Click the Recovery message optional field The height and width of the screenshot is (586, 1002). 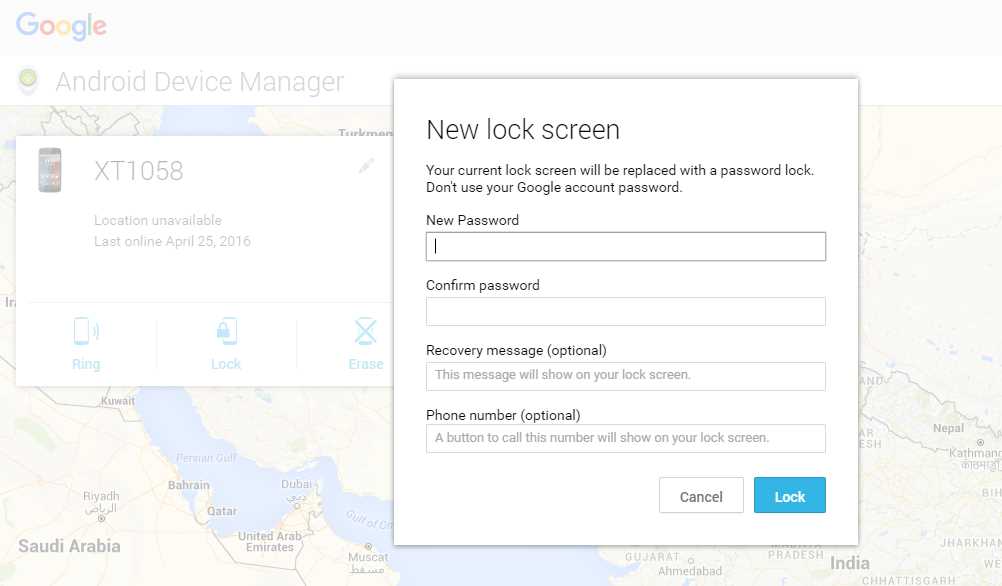tap(625, 376)
